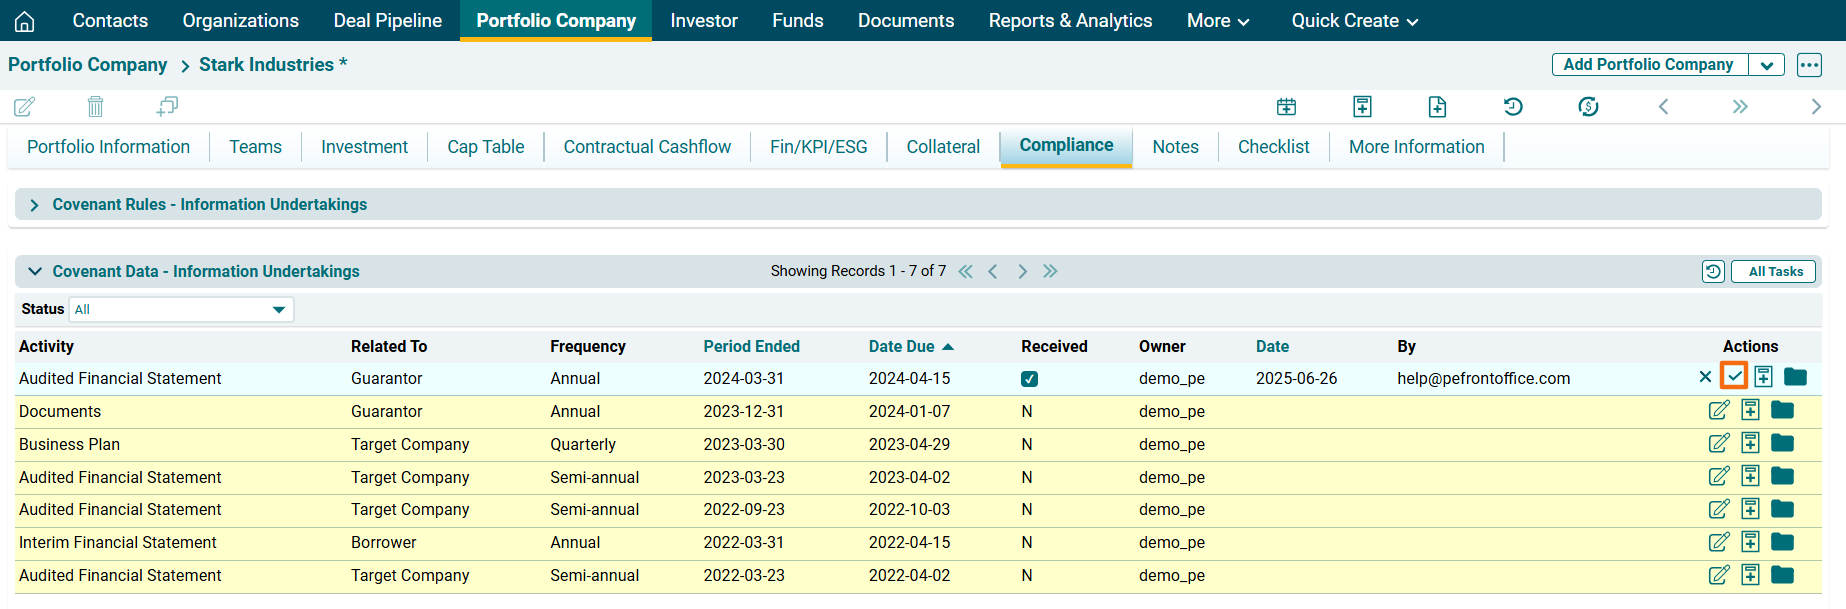Switch to the Cap Table tab
Viewport: 1846px width, 609px height.
[485, 147]
